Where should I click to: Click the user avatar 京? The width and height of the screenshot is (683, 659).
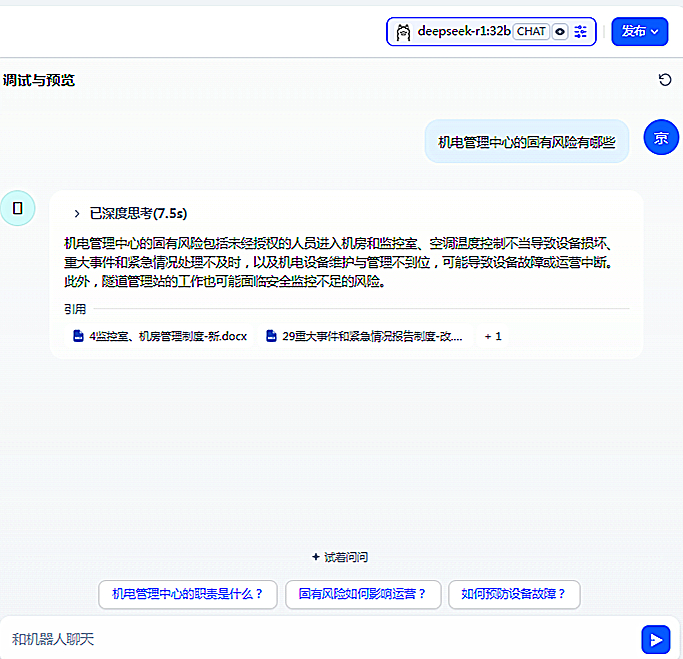point(661,138)
